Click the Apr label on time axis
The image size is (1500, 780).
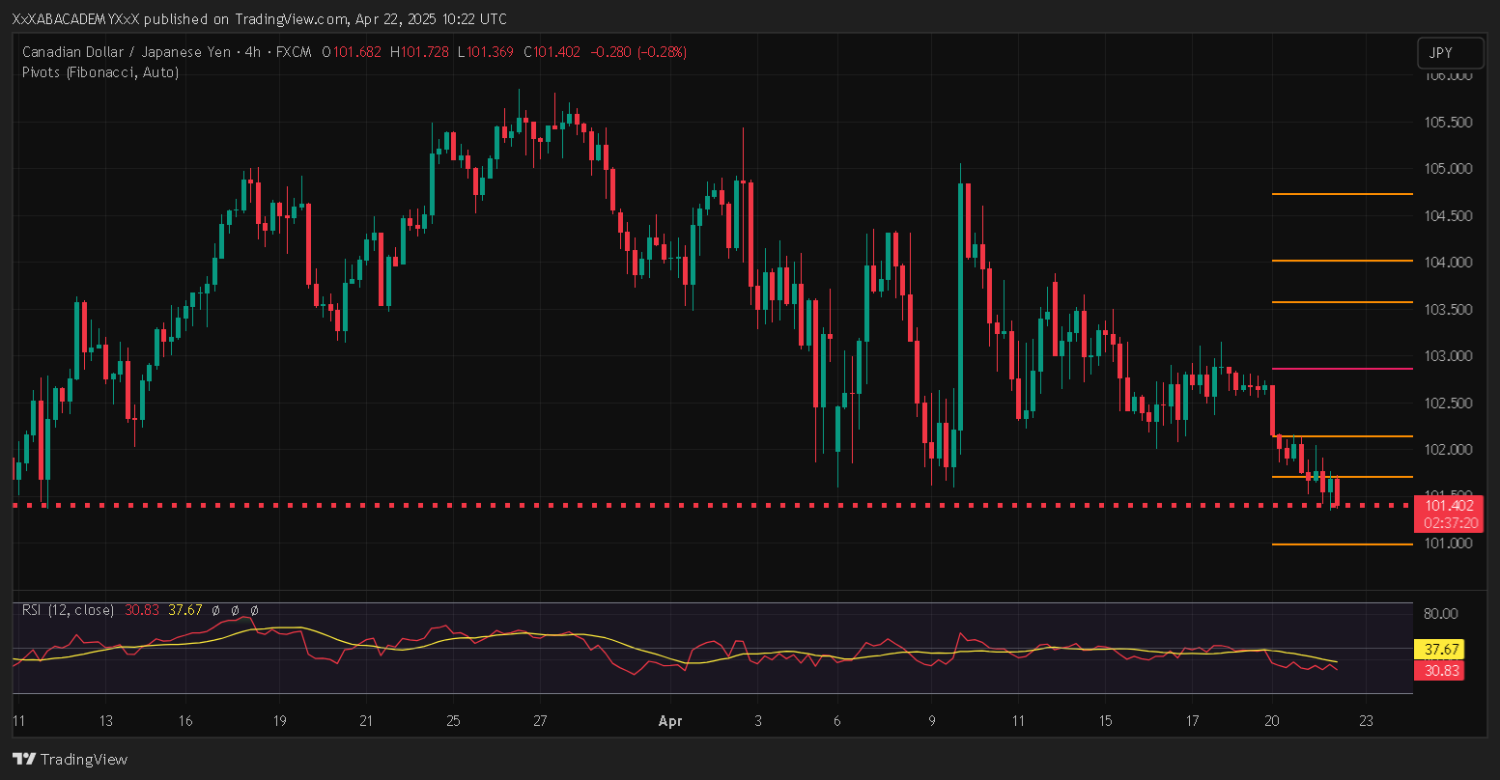[670, 720]
